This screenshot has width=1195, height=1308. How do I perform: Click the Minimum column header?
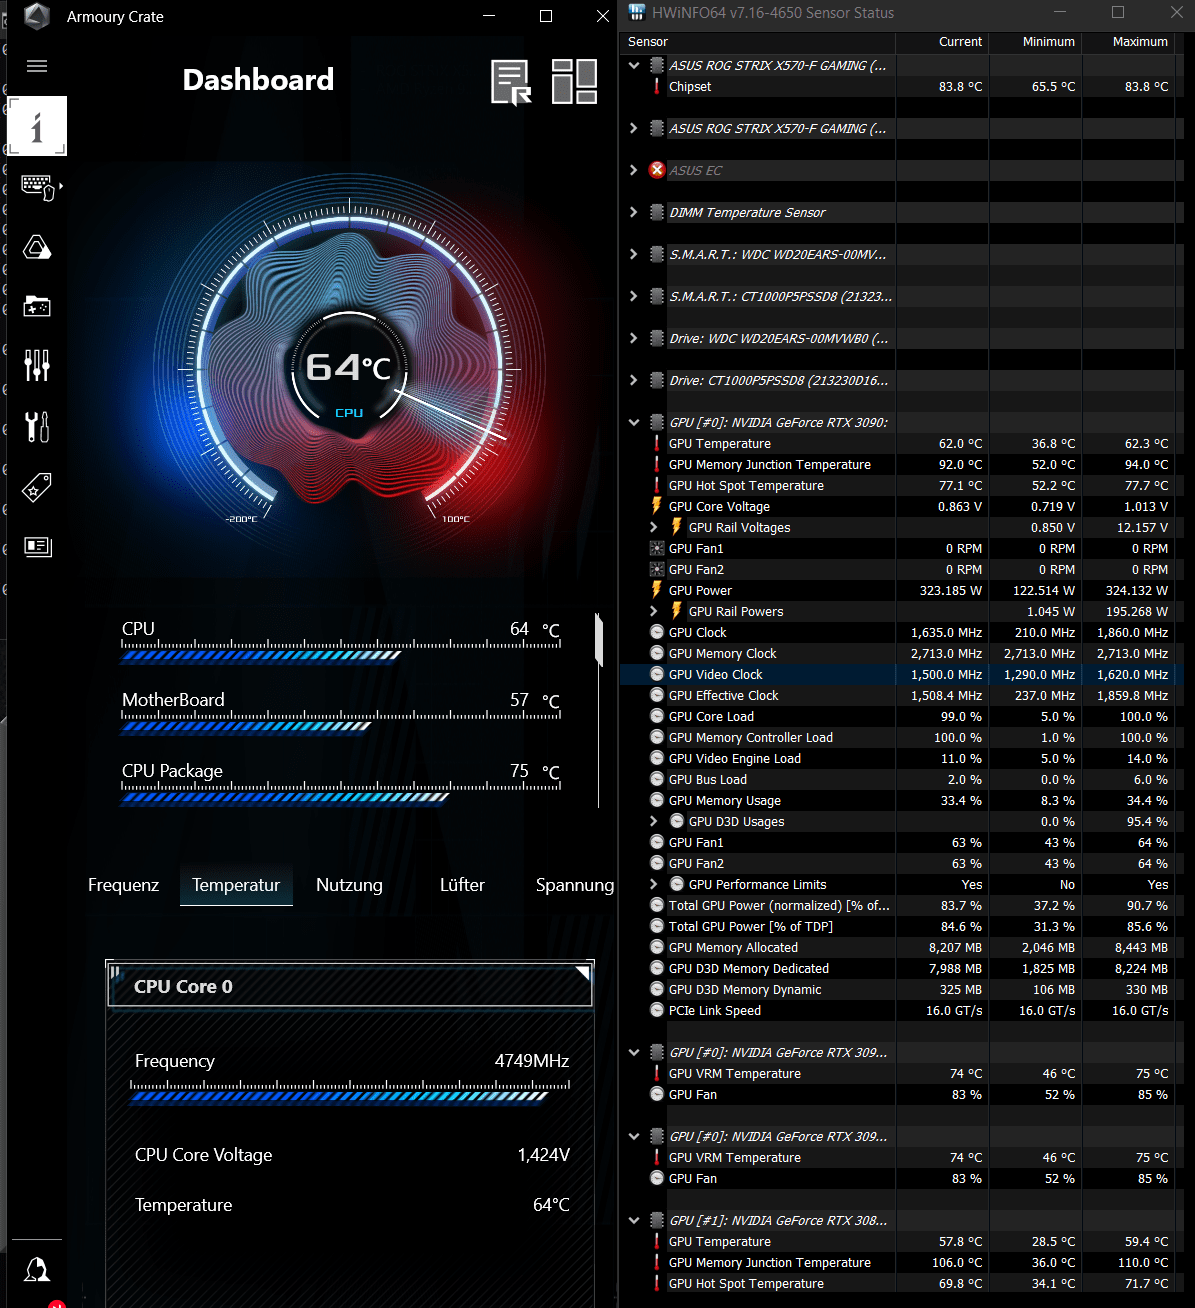(1035, 42)
